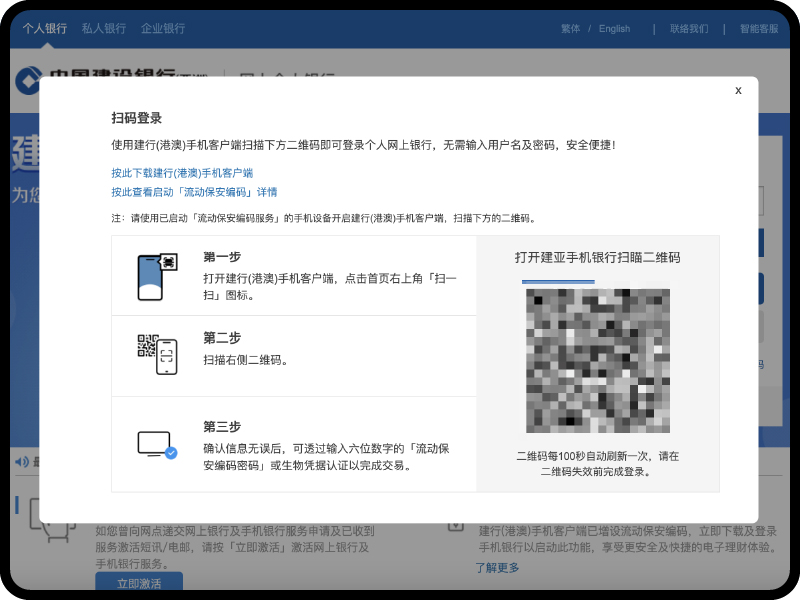This screenshot has height=600, width=800.
Task: Open the 联络我们 contact link
Action: coord(689,29)
